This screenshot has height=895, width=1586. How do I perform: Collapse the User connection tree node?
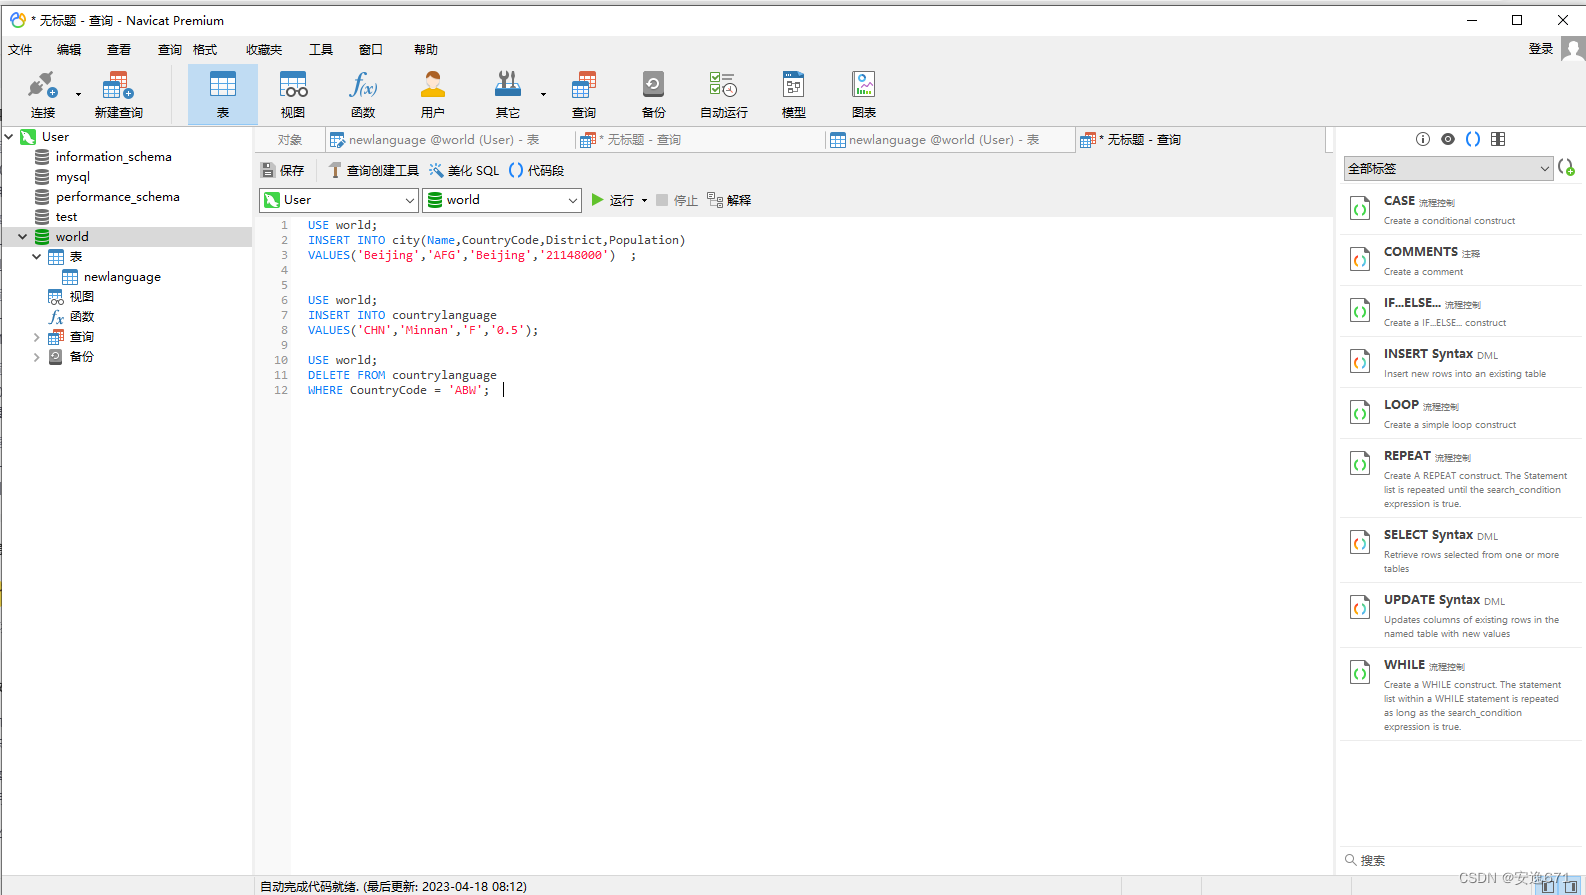click(x=9, y=136)
